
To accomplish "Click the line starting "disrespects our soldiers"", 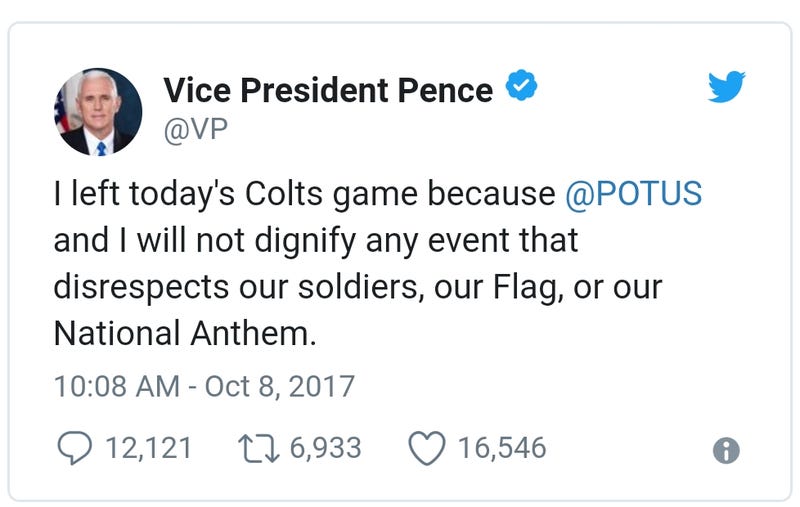I will 358,287.
